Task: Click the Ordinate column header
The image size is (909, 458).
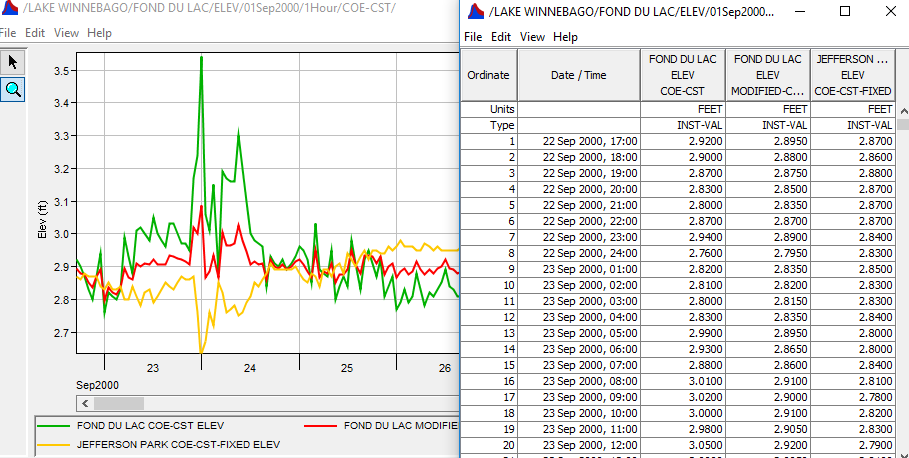Action: tap(488, 75)
